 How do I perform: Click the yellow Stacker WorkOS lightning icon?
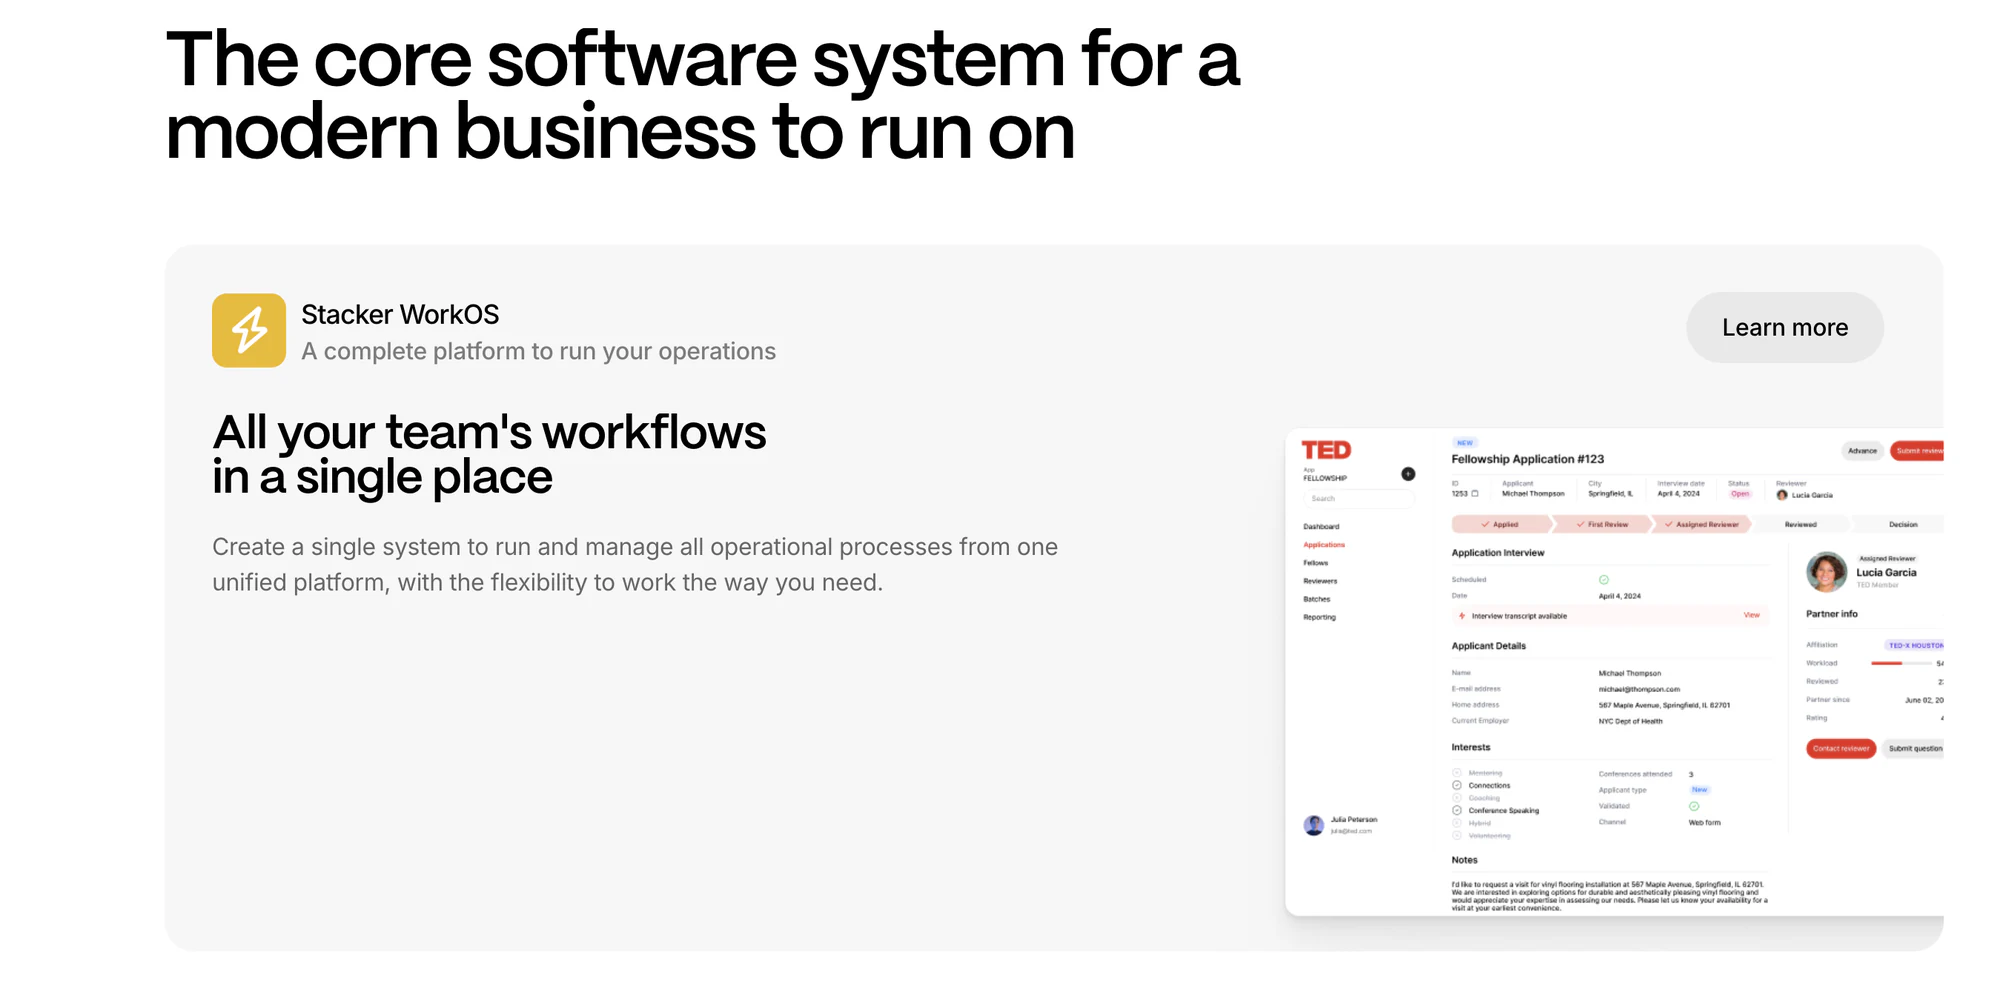249,330
